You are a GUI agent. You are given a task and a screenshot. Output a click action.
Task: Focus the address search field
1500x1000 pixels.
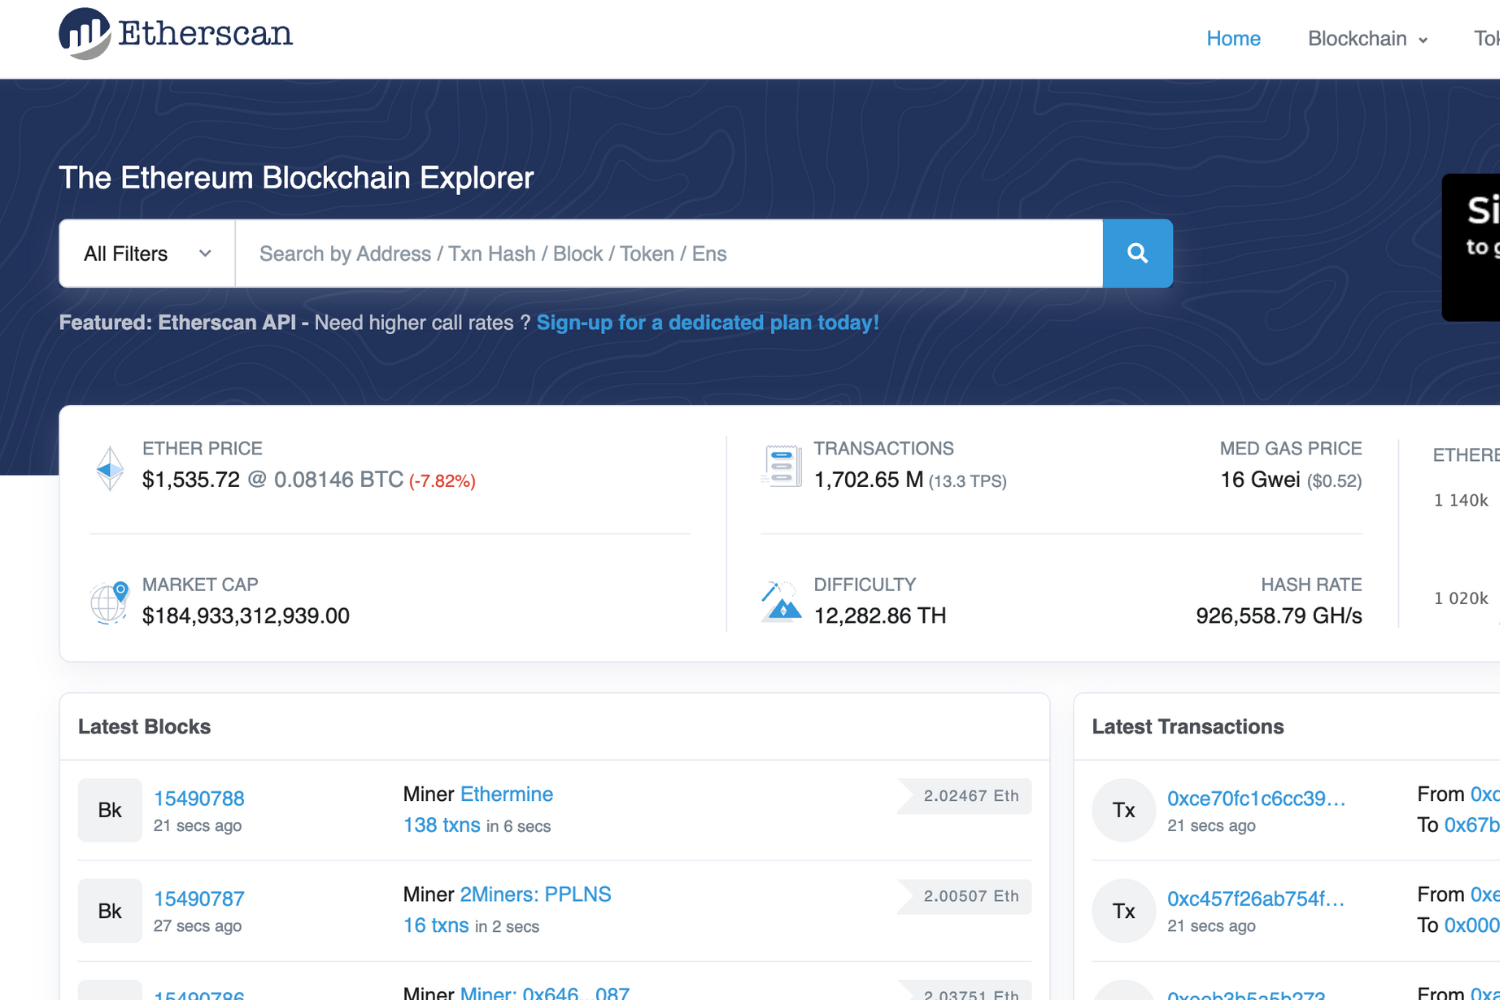coord(669,253)
